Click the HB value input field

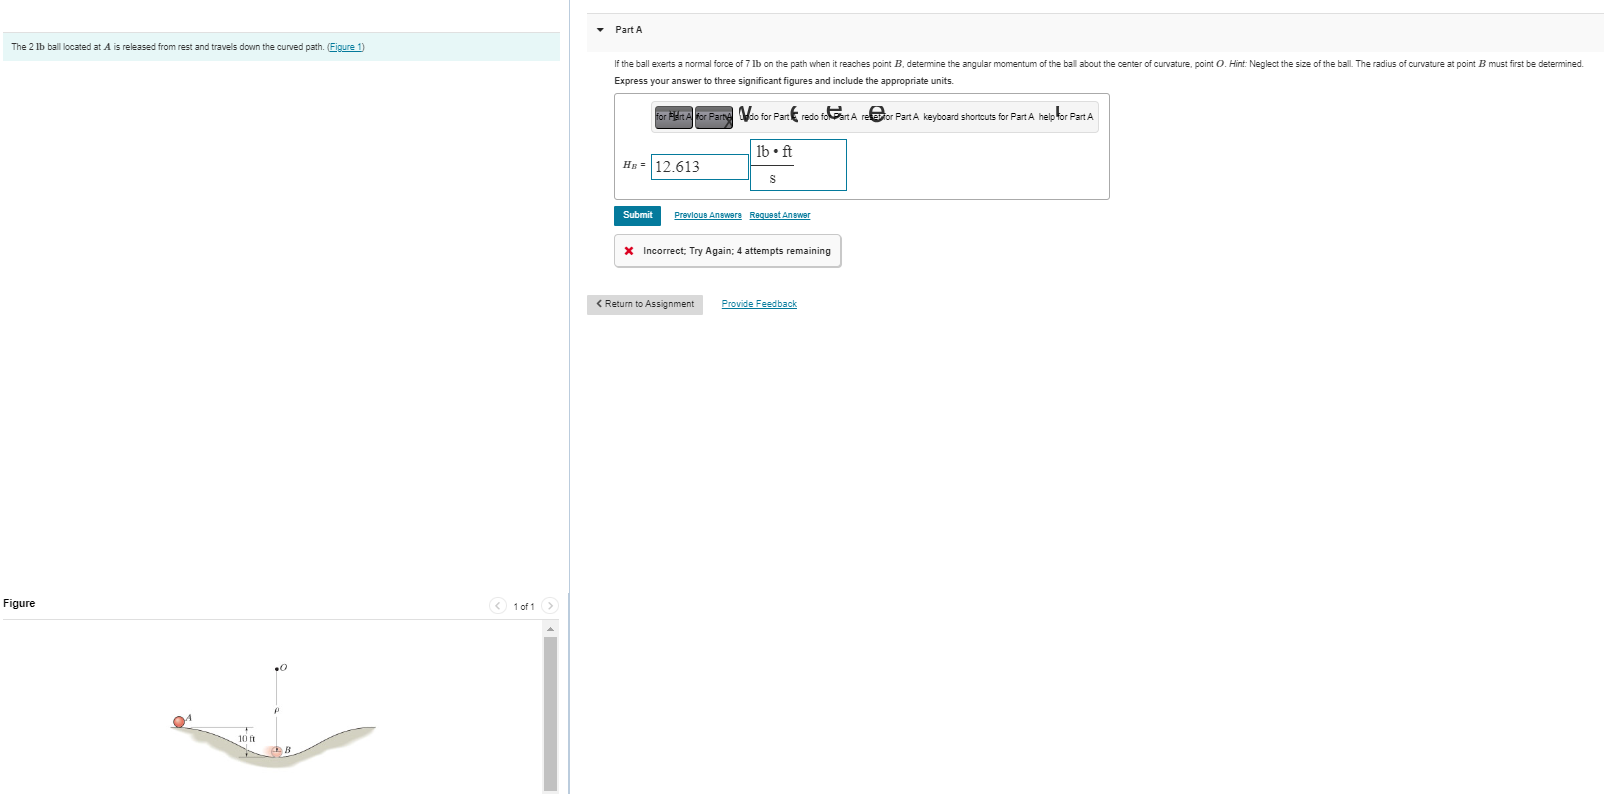pyautogui.click(x=700, y=167)
